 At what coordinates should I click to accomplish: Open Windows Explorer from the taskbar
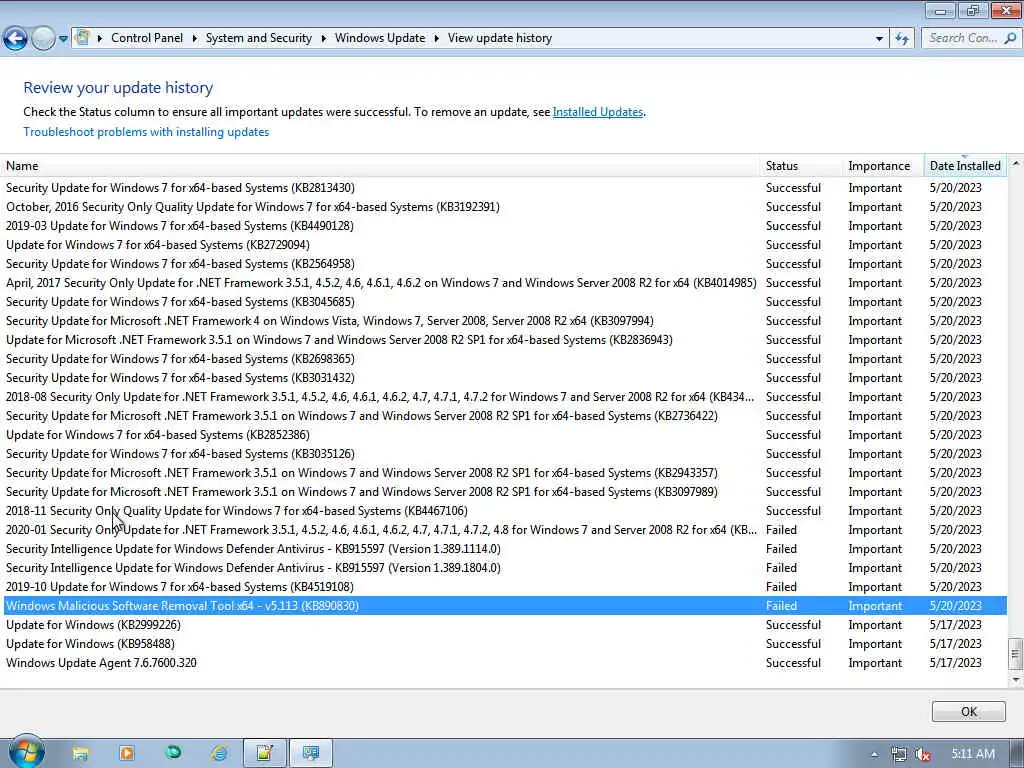click(x=80, y=754)
